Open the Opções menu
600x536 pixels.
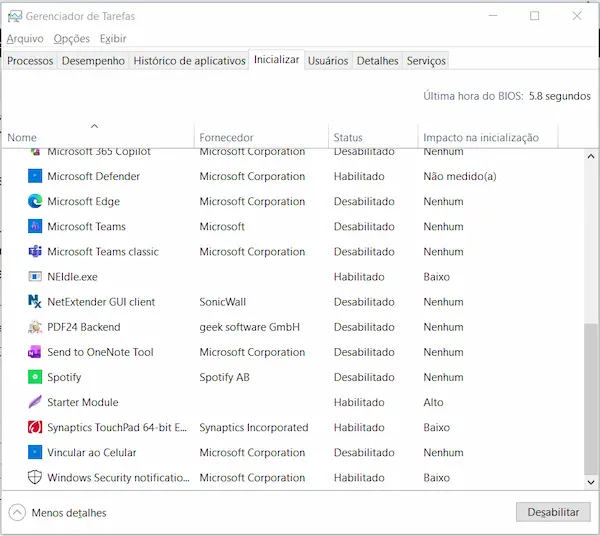[x=72, y=39]
